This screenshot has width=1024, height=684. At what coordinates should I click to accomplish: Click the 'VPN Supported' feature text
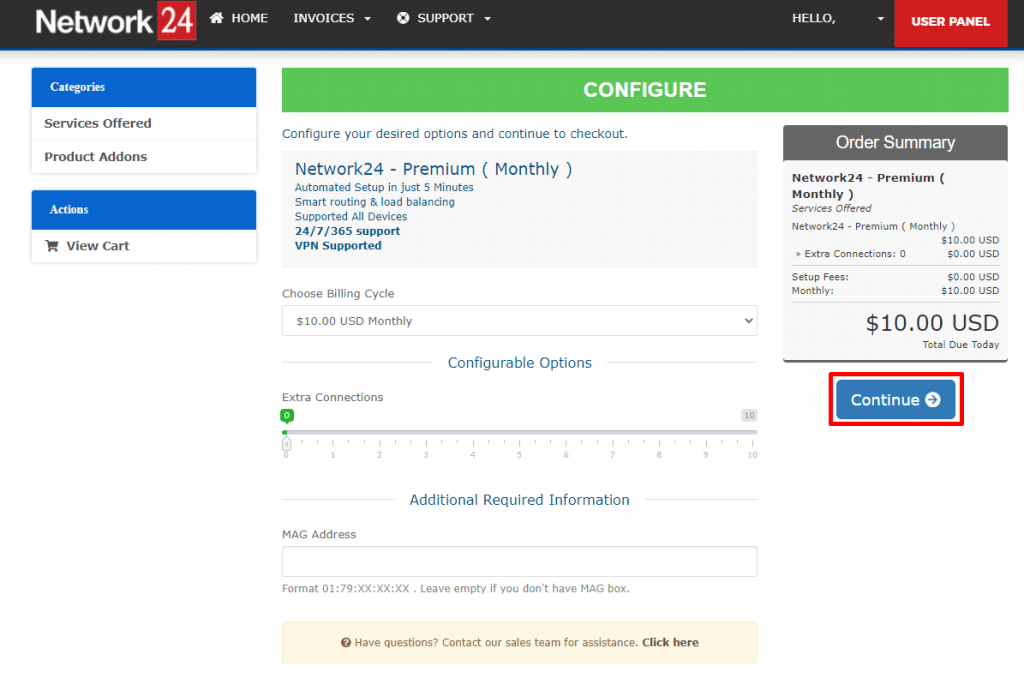[x=338, y=246]
